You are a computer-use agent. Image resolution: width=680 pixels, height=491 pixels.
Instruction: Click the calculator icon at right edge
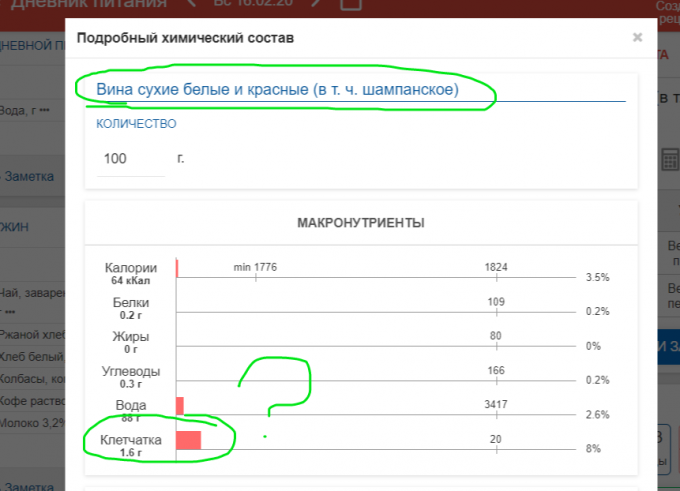(x=671, y=159)
